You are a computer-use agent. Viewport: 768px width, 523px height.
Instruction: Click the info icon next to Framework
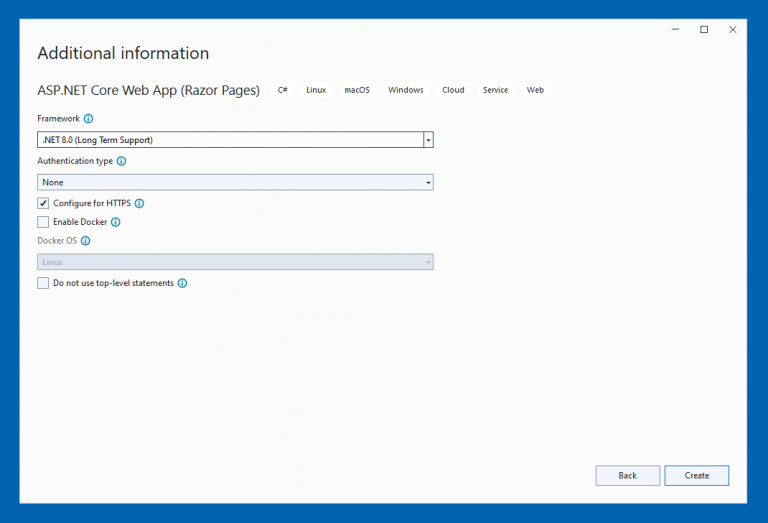point(88,118)
